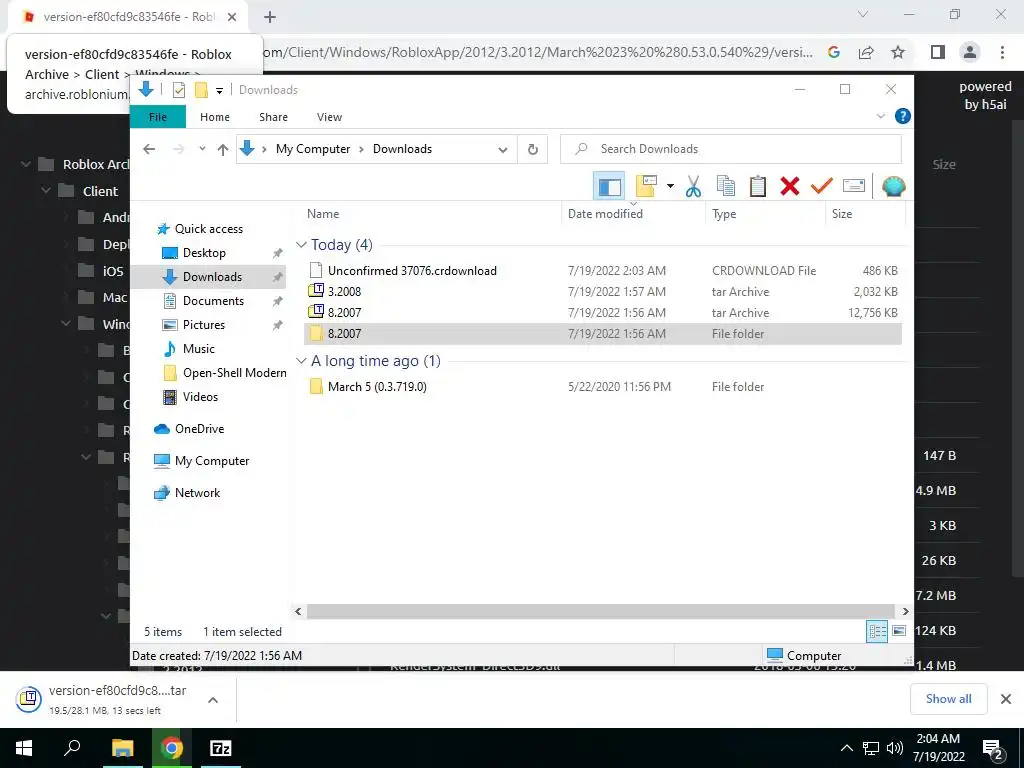This screenshot has width=1024, height=768.
Task: Click the Refresh button in address bar
Action: click(x=533, y=150)
